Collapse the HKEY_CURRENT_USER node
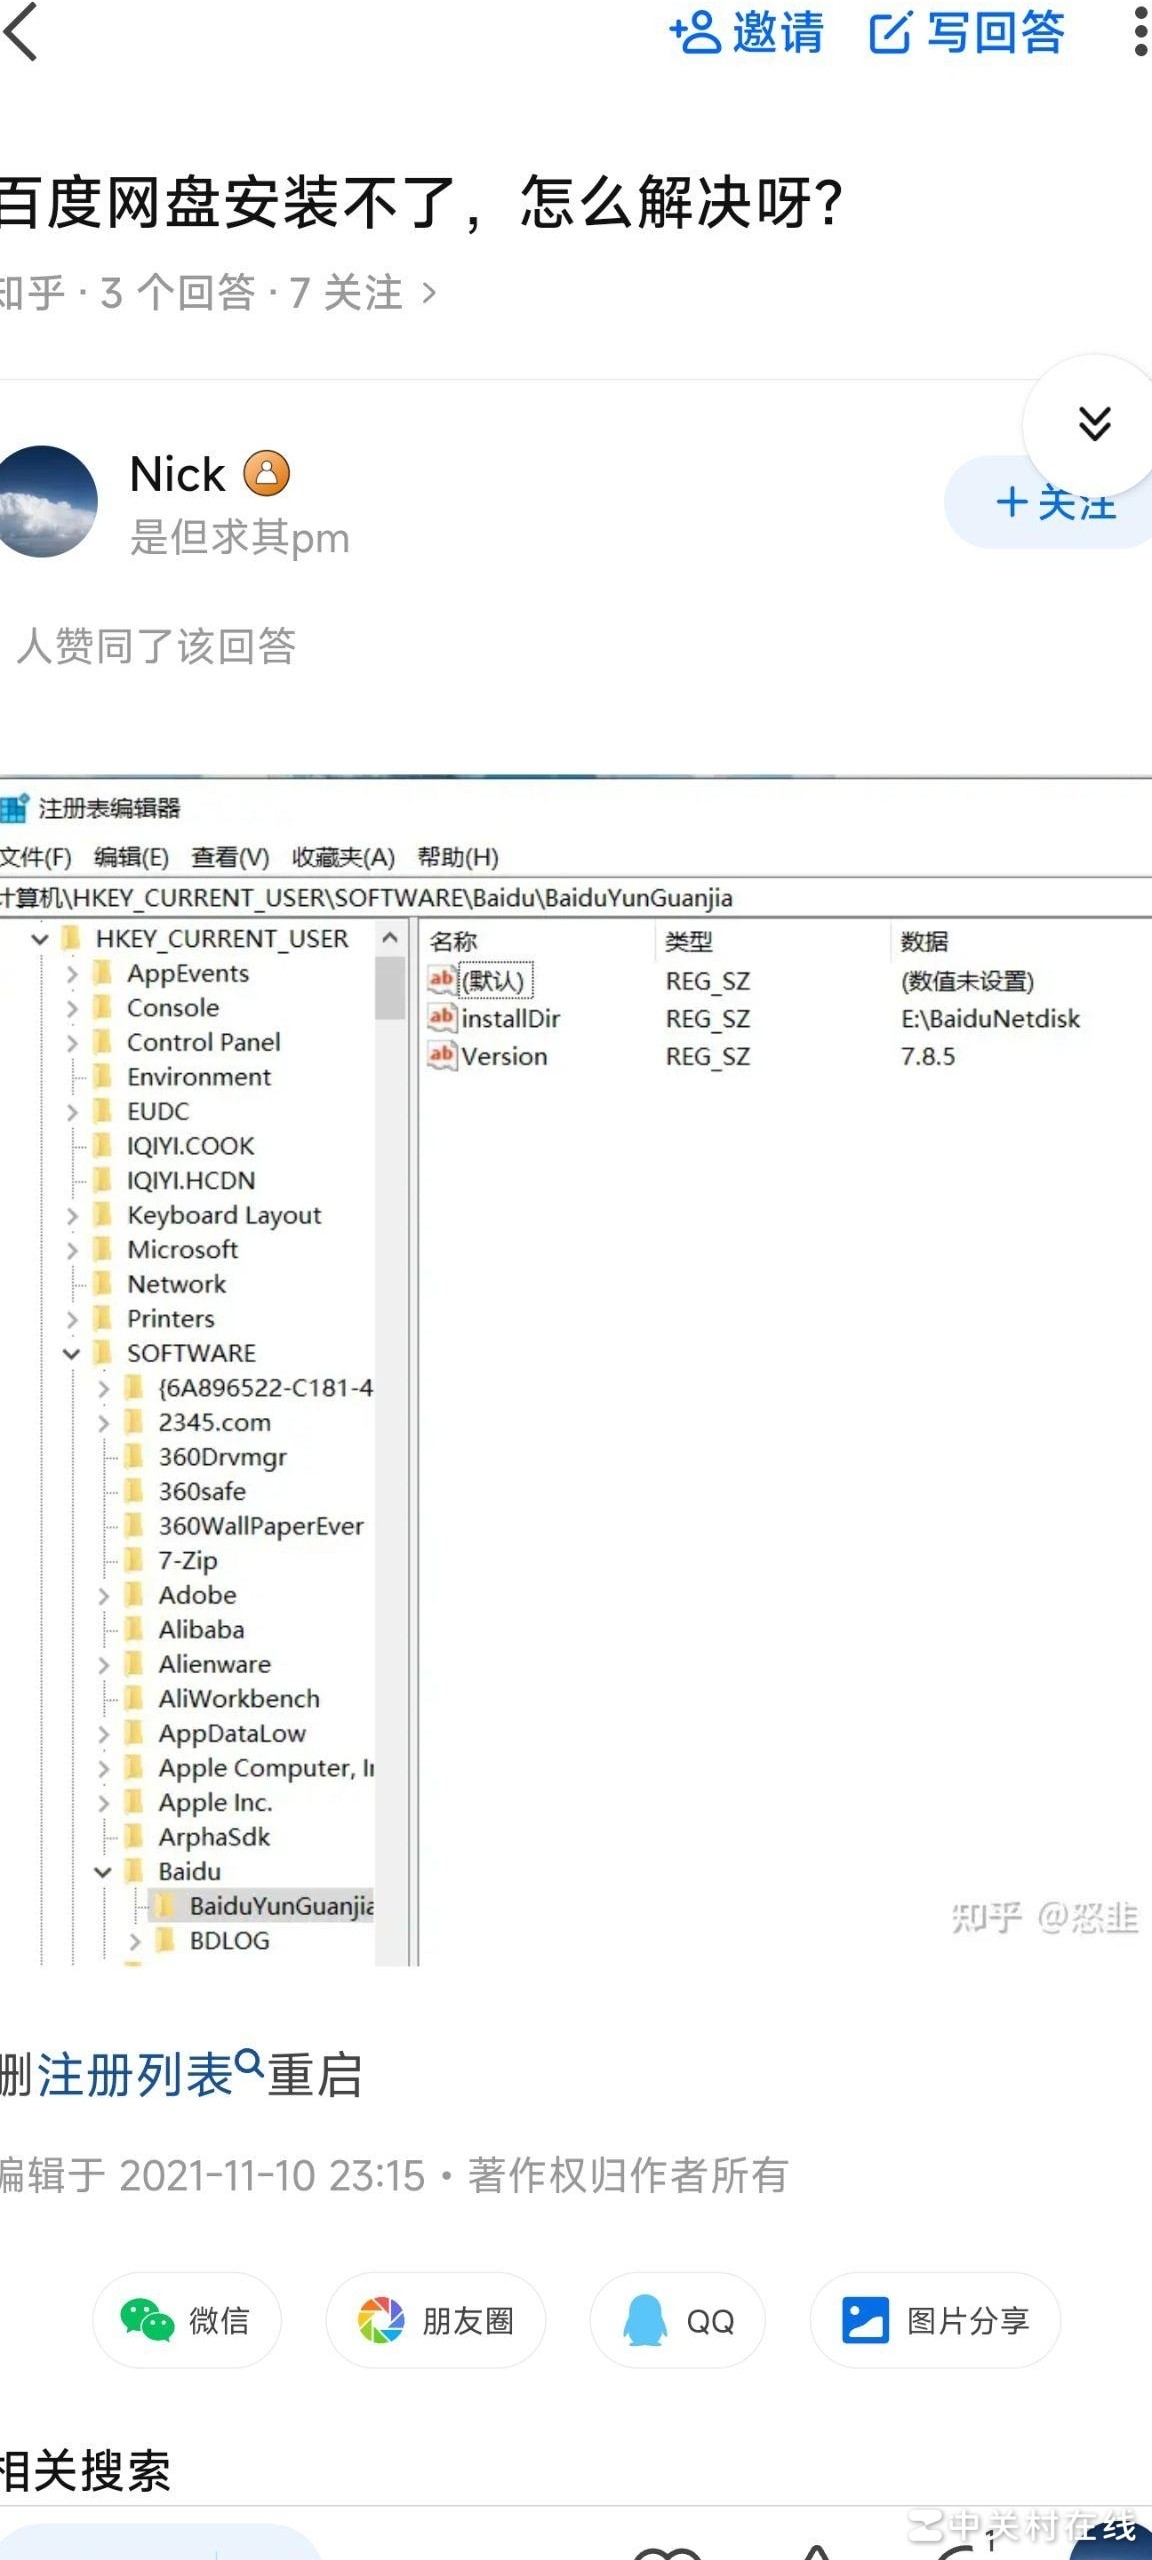Screen dimensions: 1152x2560 [x=40, y=939]
